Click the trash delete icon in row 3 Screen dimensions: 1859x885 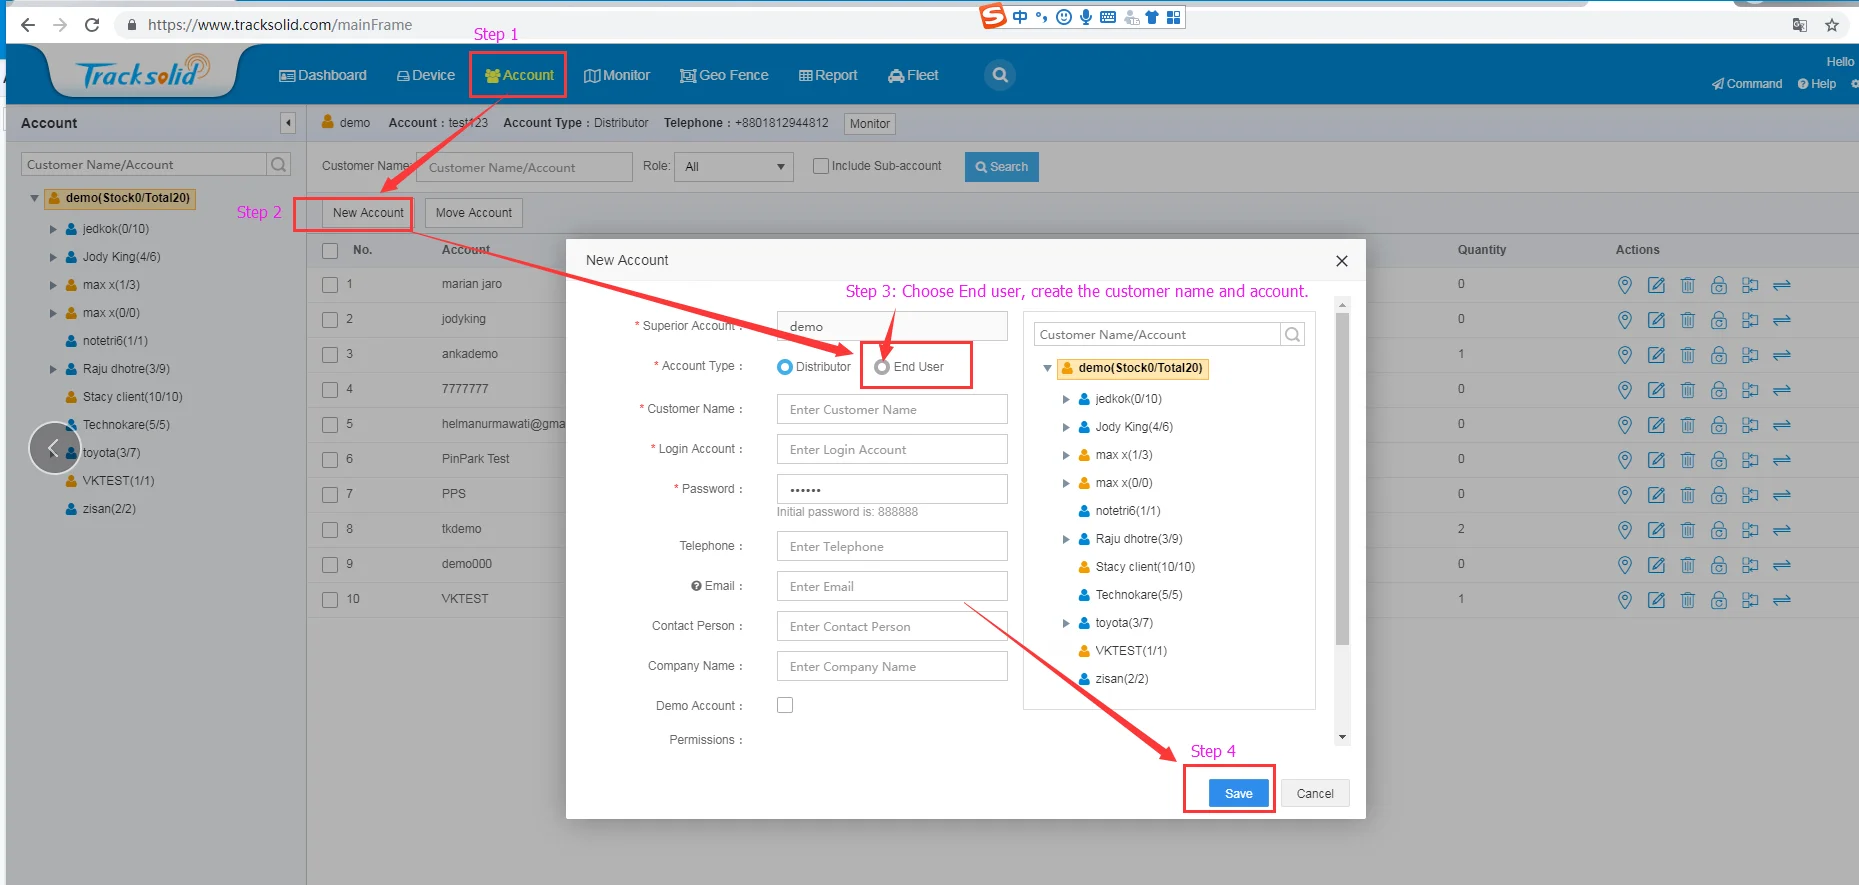(x=1687, y=355)
